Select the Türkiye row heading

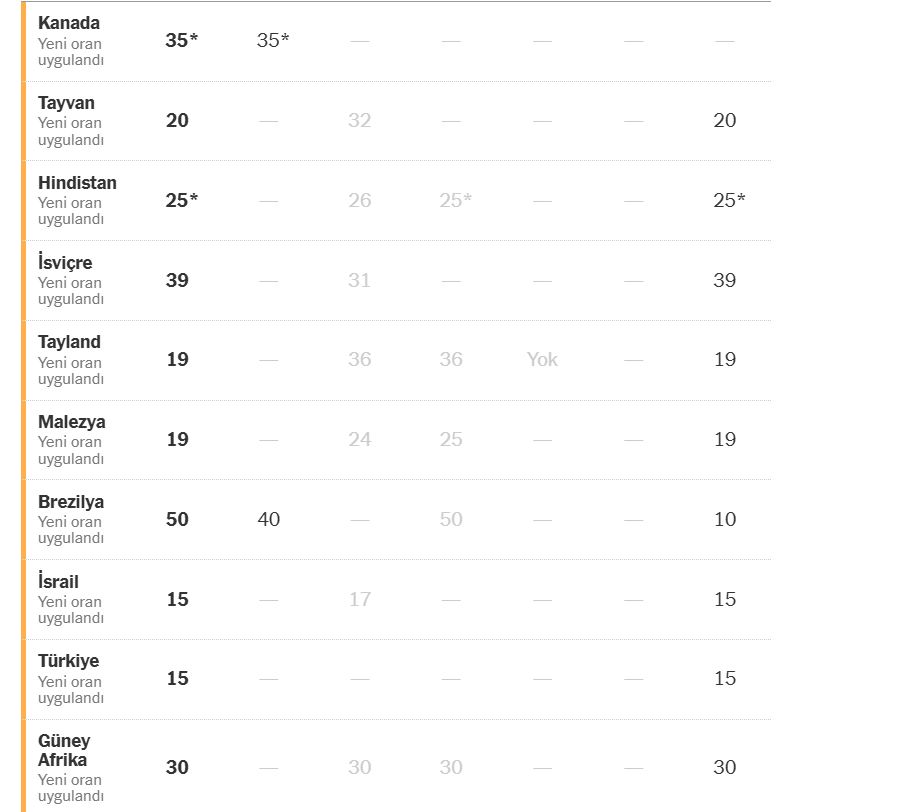(x=68, y=661)
